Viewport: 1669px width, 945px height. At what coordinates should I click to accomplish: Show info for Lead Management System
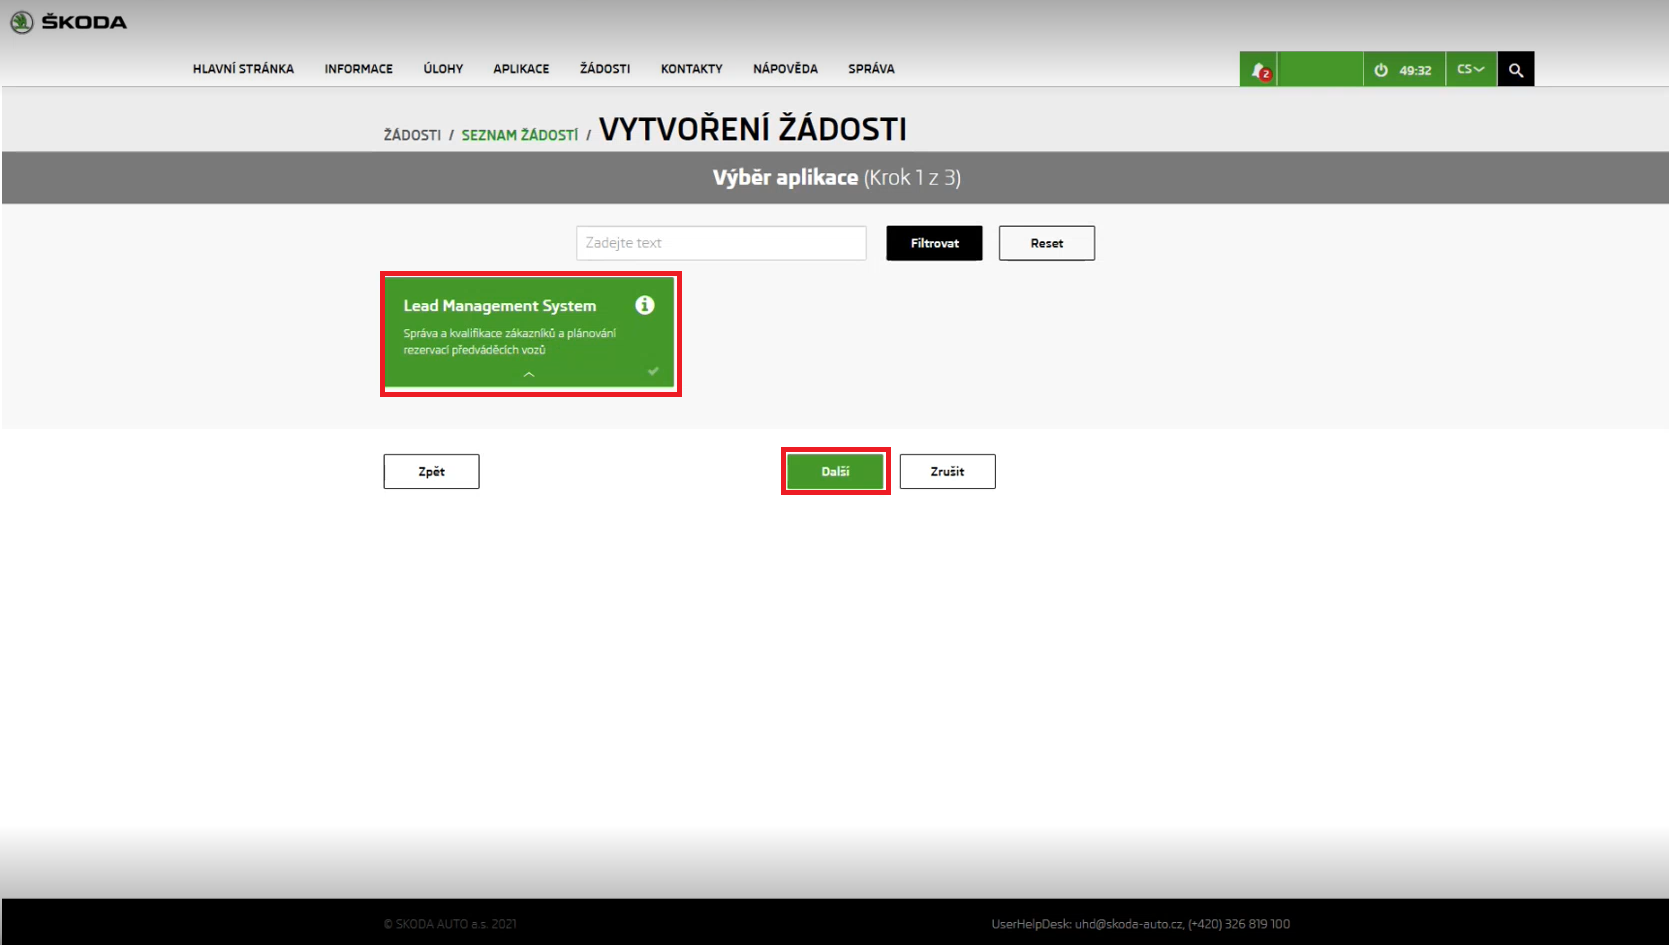pos(645,305)
